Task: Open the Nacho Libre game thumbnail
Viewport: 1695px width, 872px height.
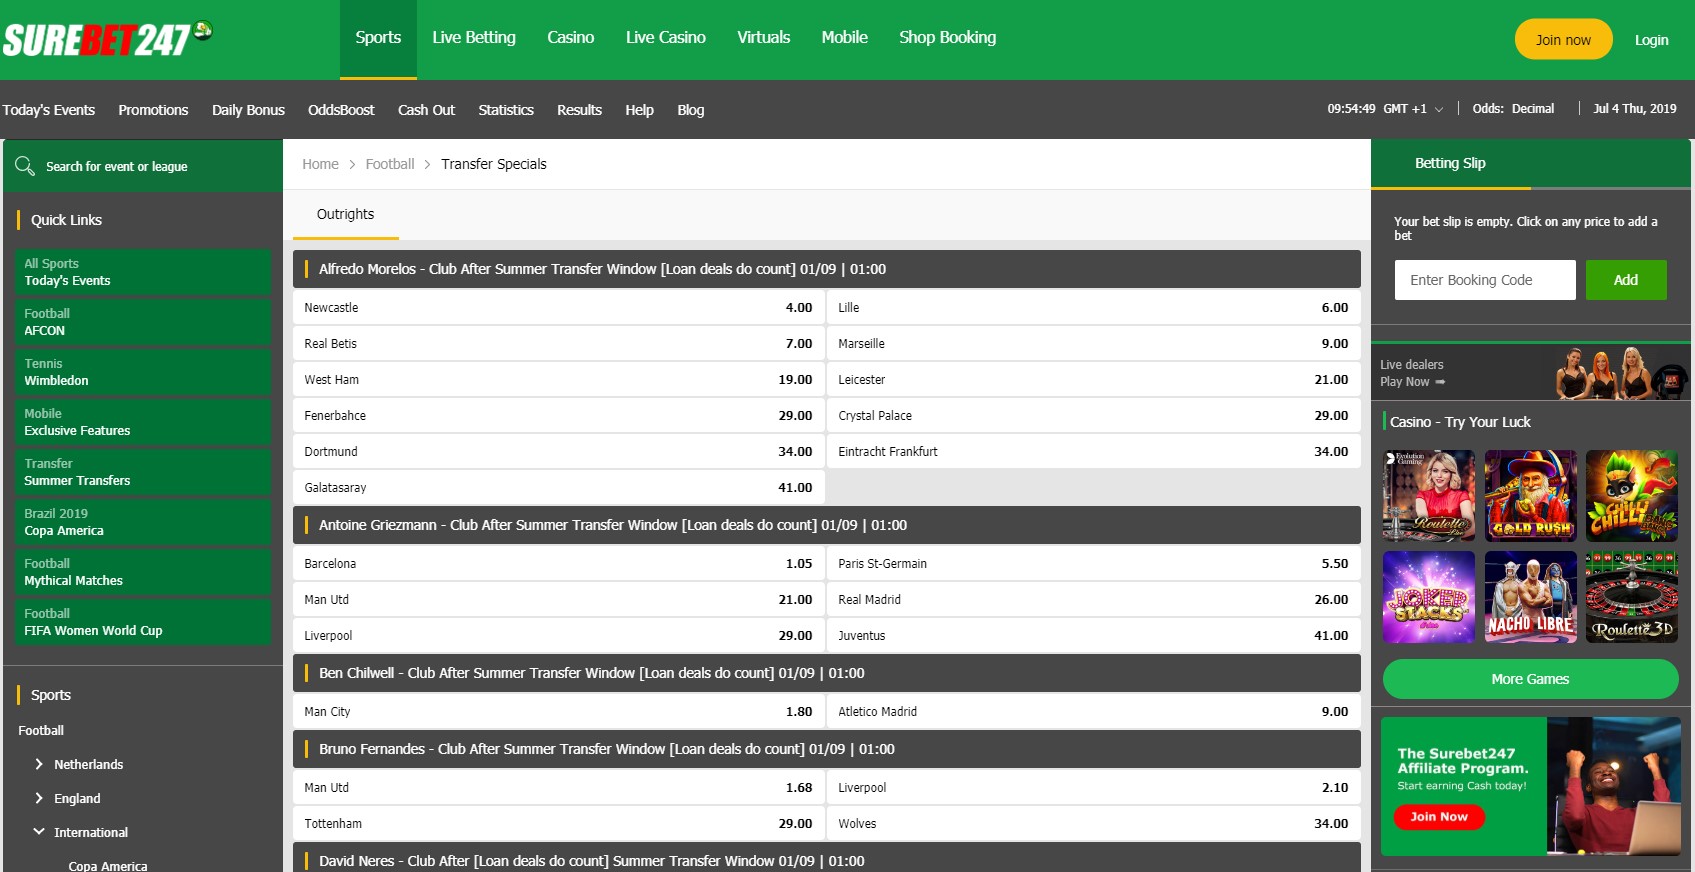Action: pos(1531,597)
